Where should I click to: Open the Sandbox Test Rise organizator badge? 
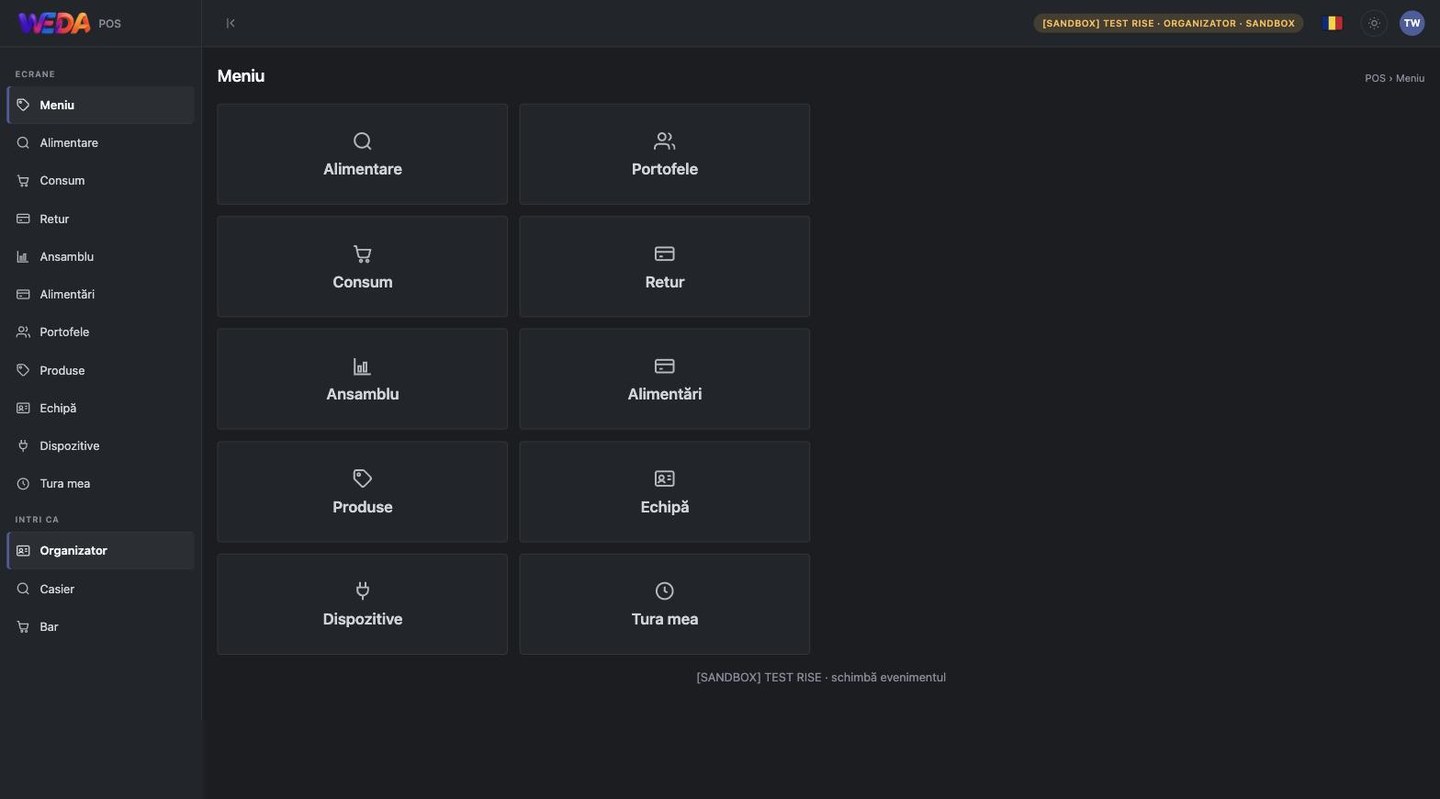point(1168,23)
